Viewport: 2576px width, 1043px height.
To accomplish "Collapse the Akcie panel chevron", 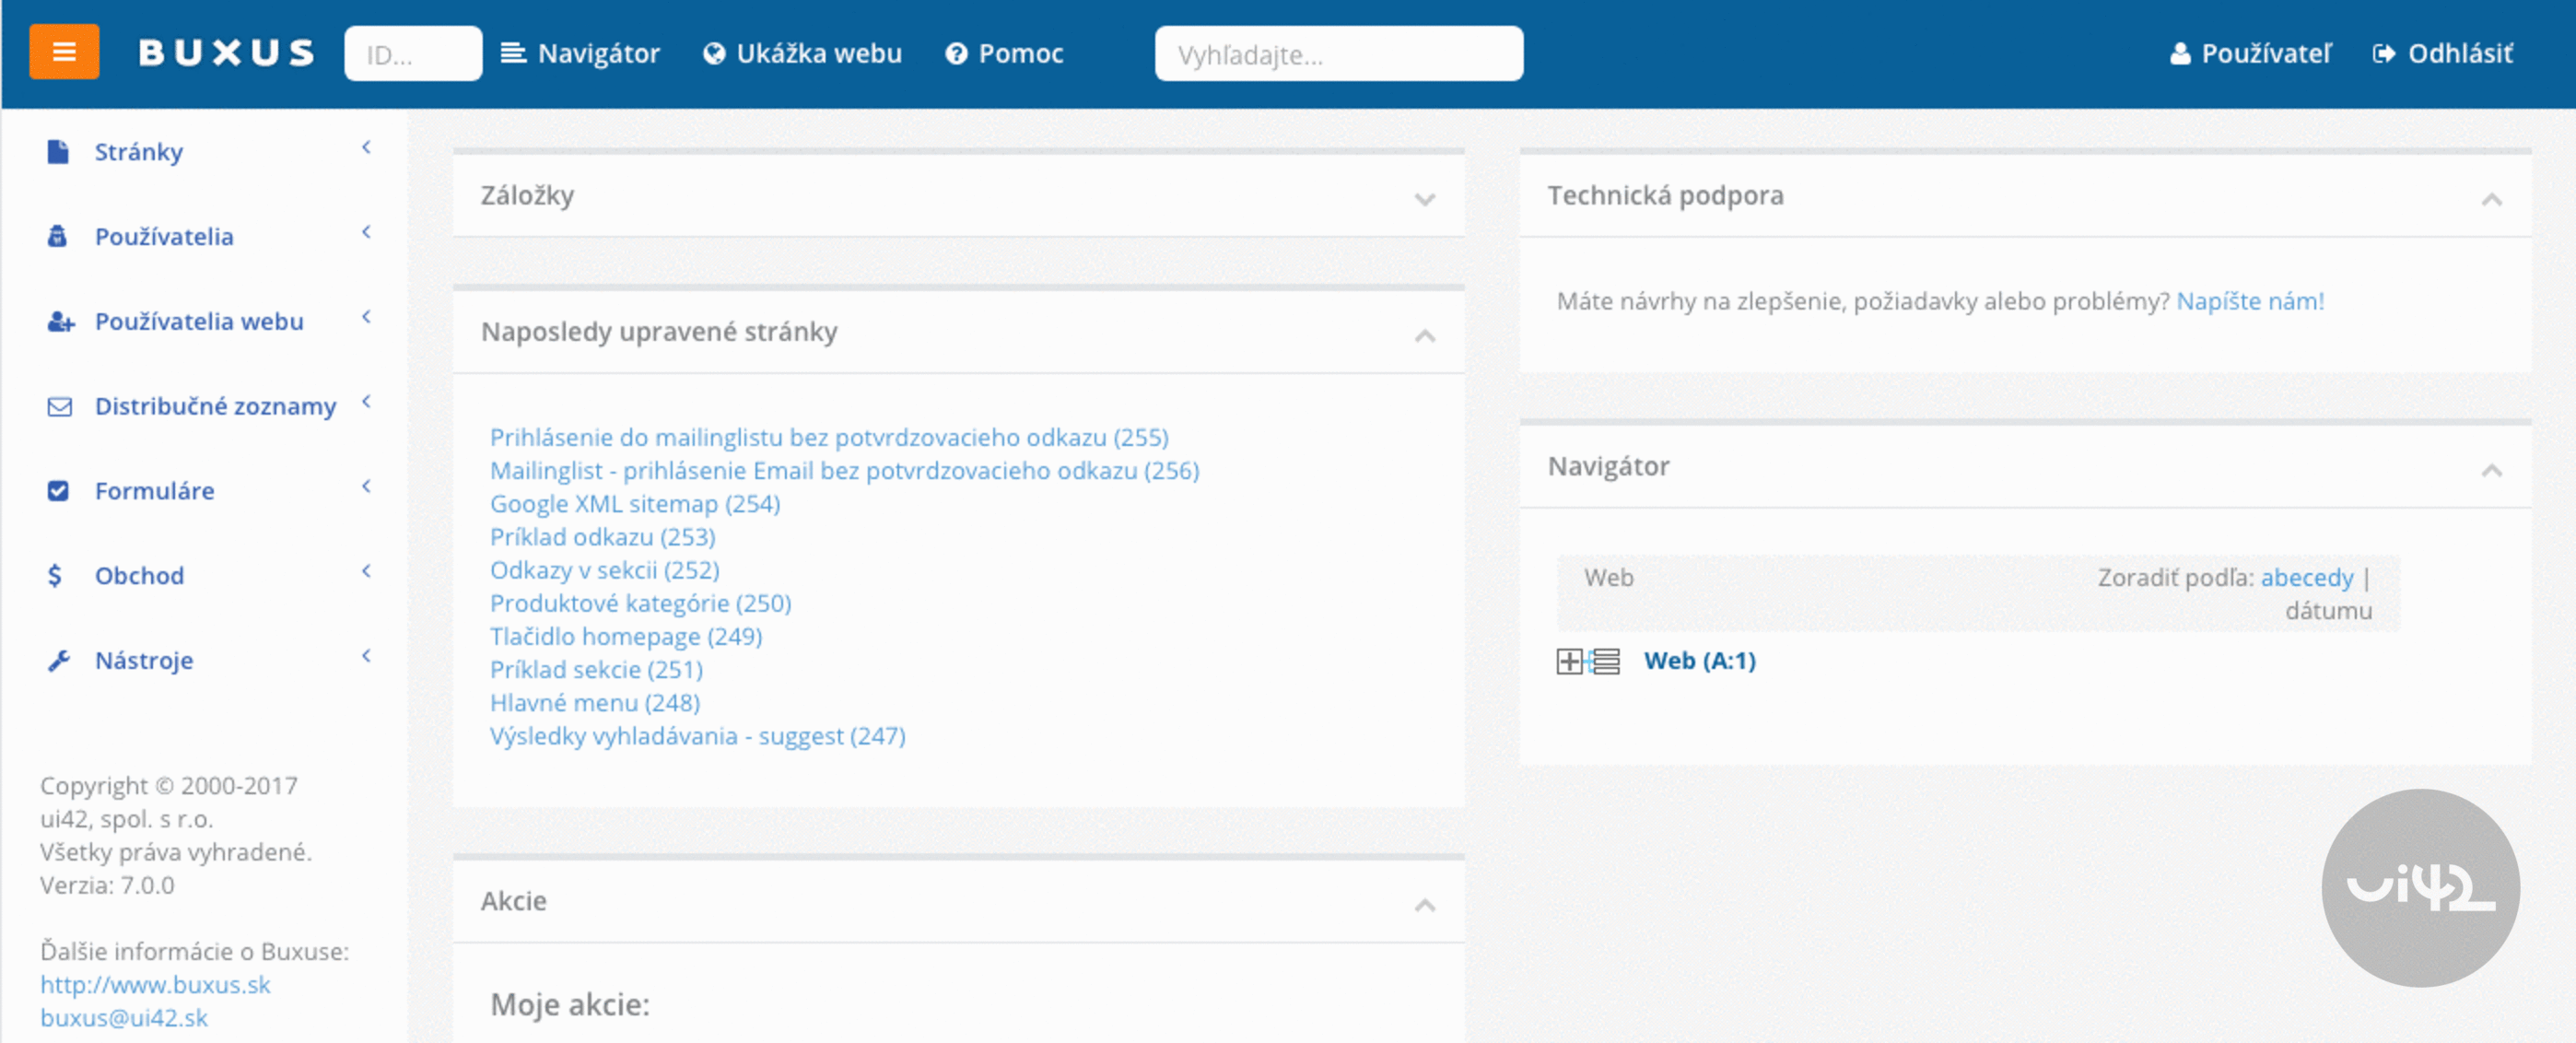I will pos(1424,904).
